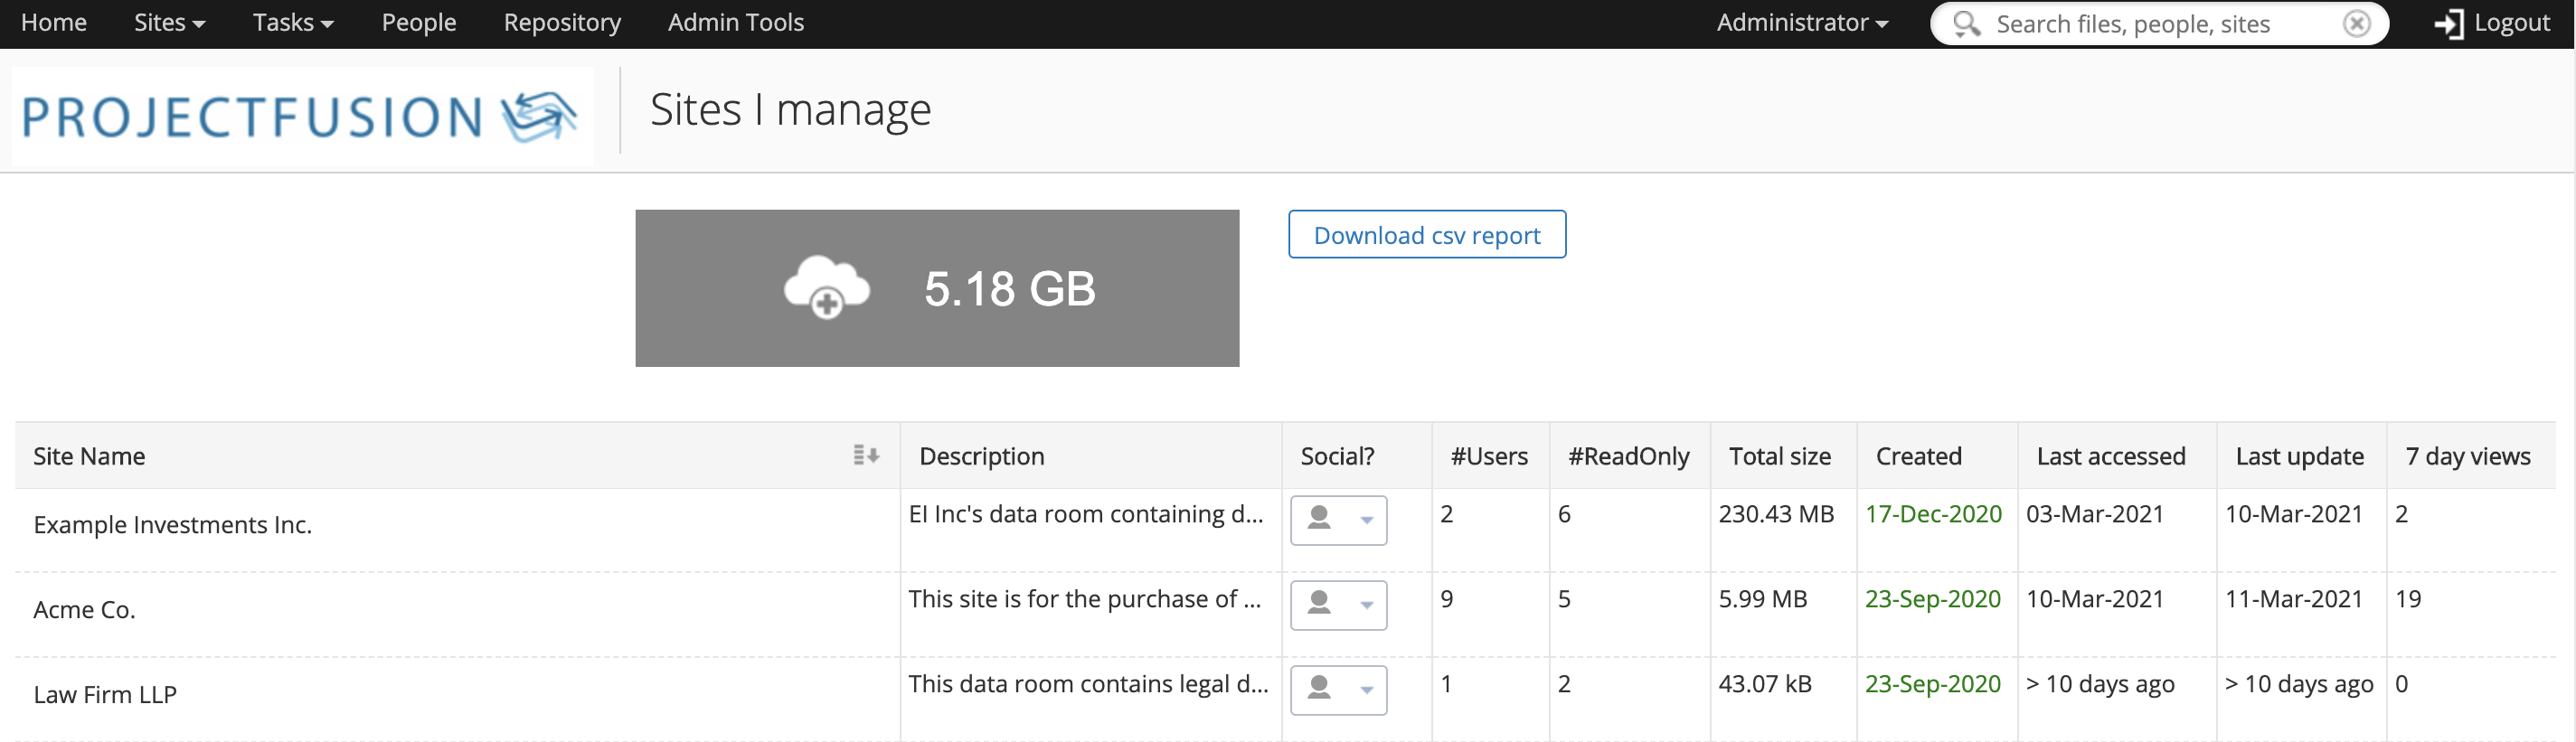Open Social dropdown for Example Investments Inc.
The width and height of the screenshot is (2576, 742).
point(1338,520)
